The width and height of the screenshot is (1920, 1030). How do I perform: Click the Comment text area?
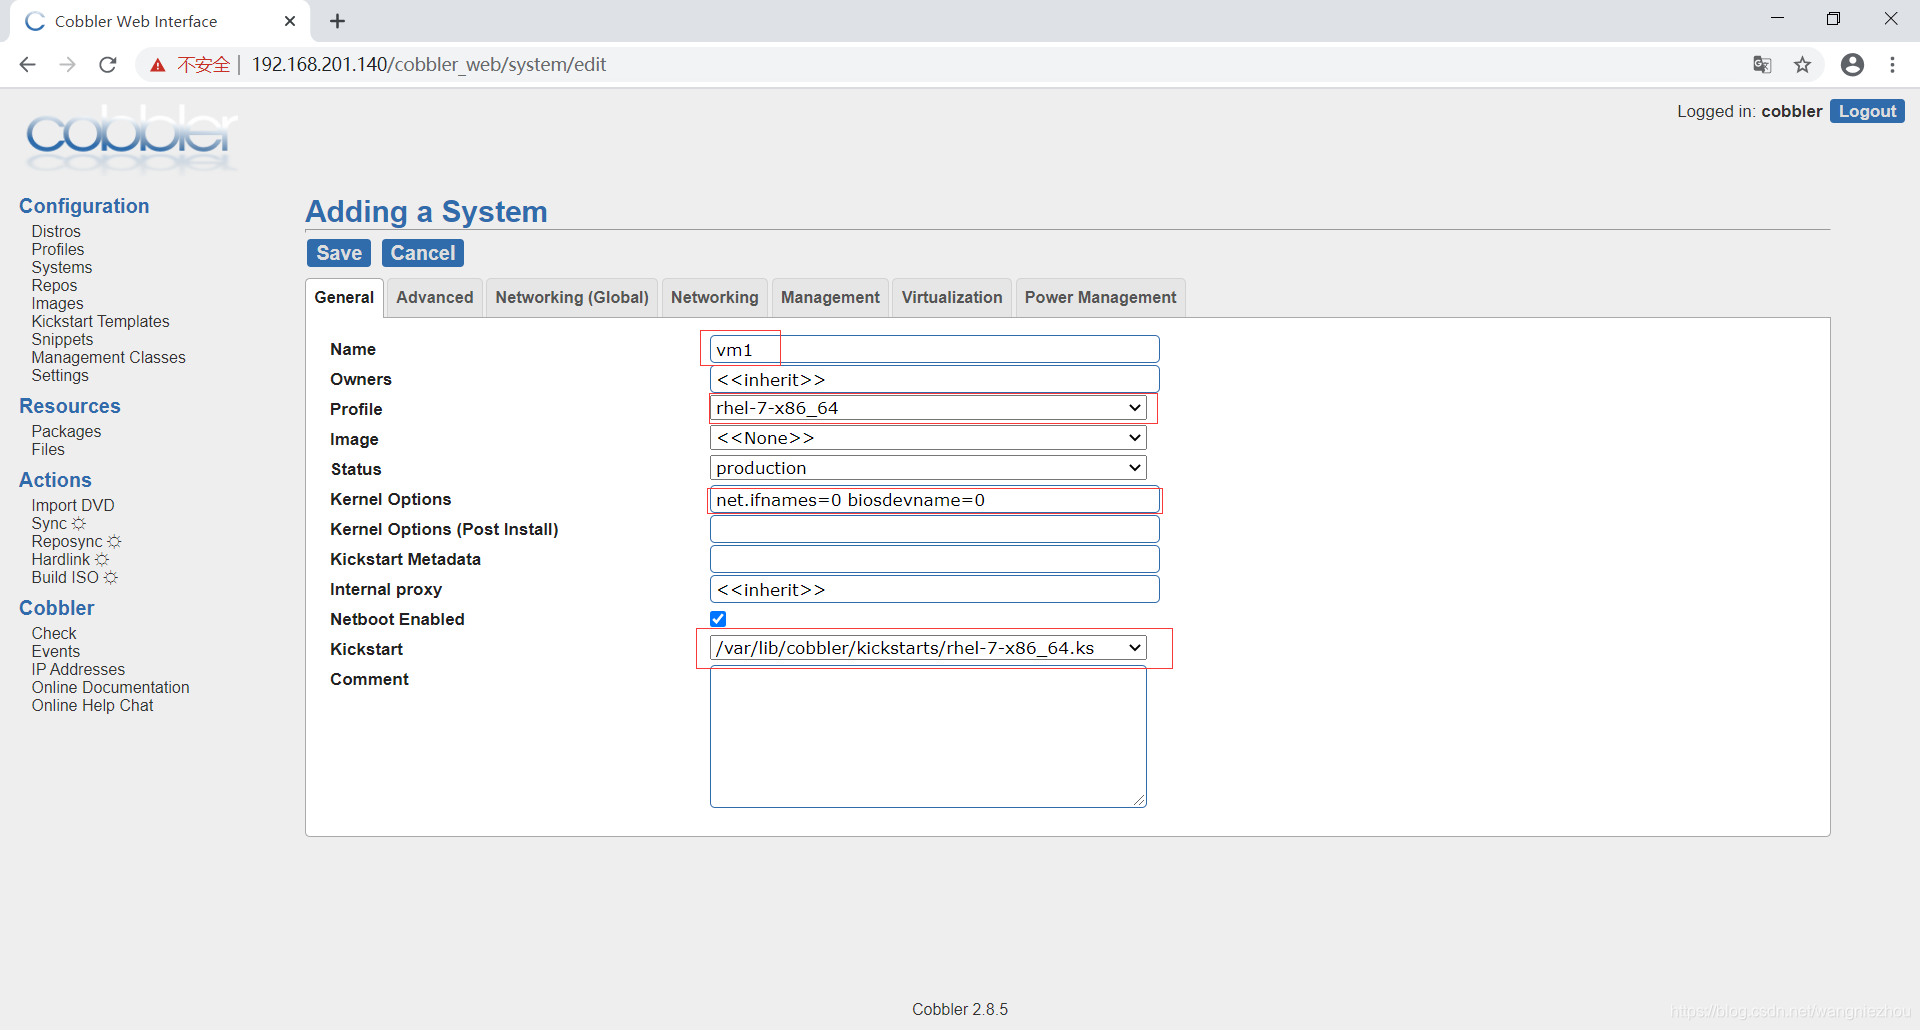928,737
